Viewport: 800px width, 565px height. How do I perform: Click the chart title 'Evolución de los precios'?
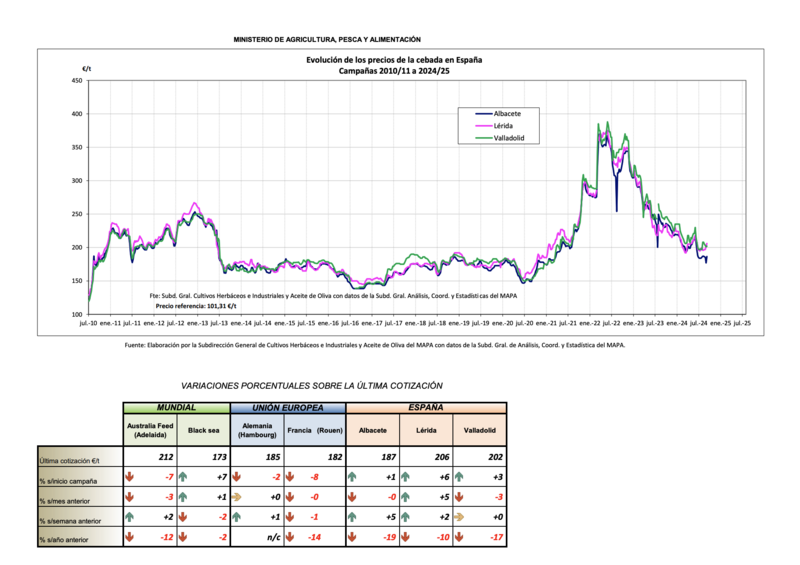pyautogui.click(x=394, y=61)
